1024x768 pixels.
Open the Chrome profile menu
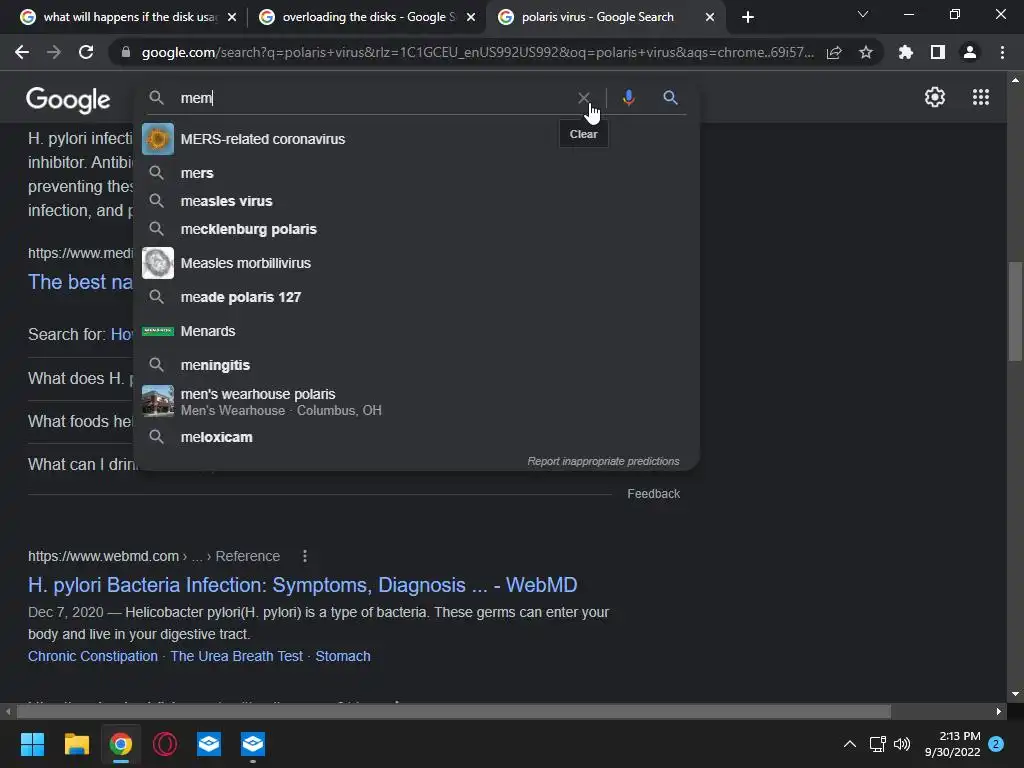tap(970, 52)
